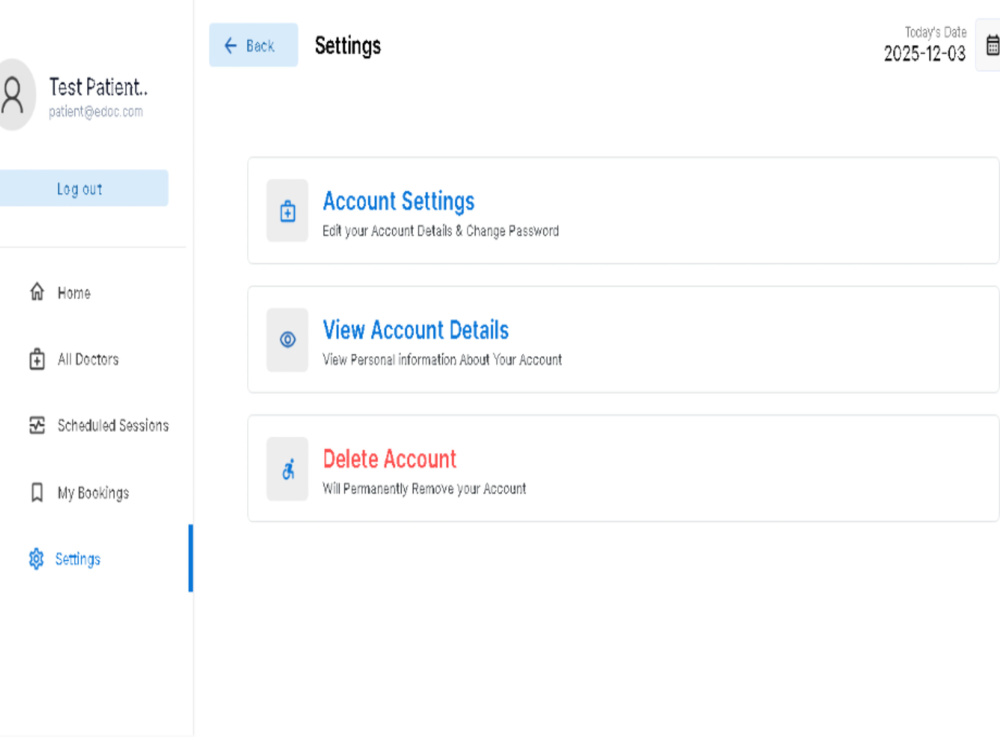Click the Account Settings card icon
Screen dimensions: 1000x750
[x=288, y=210]
